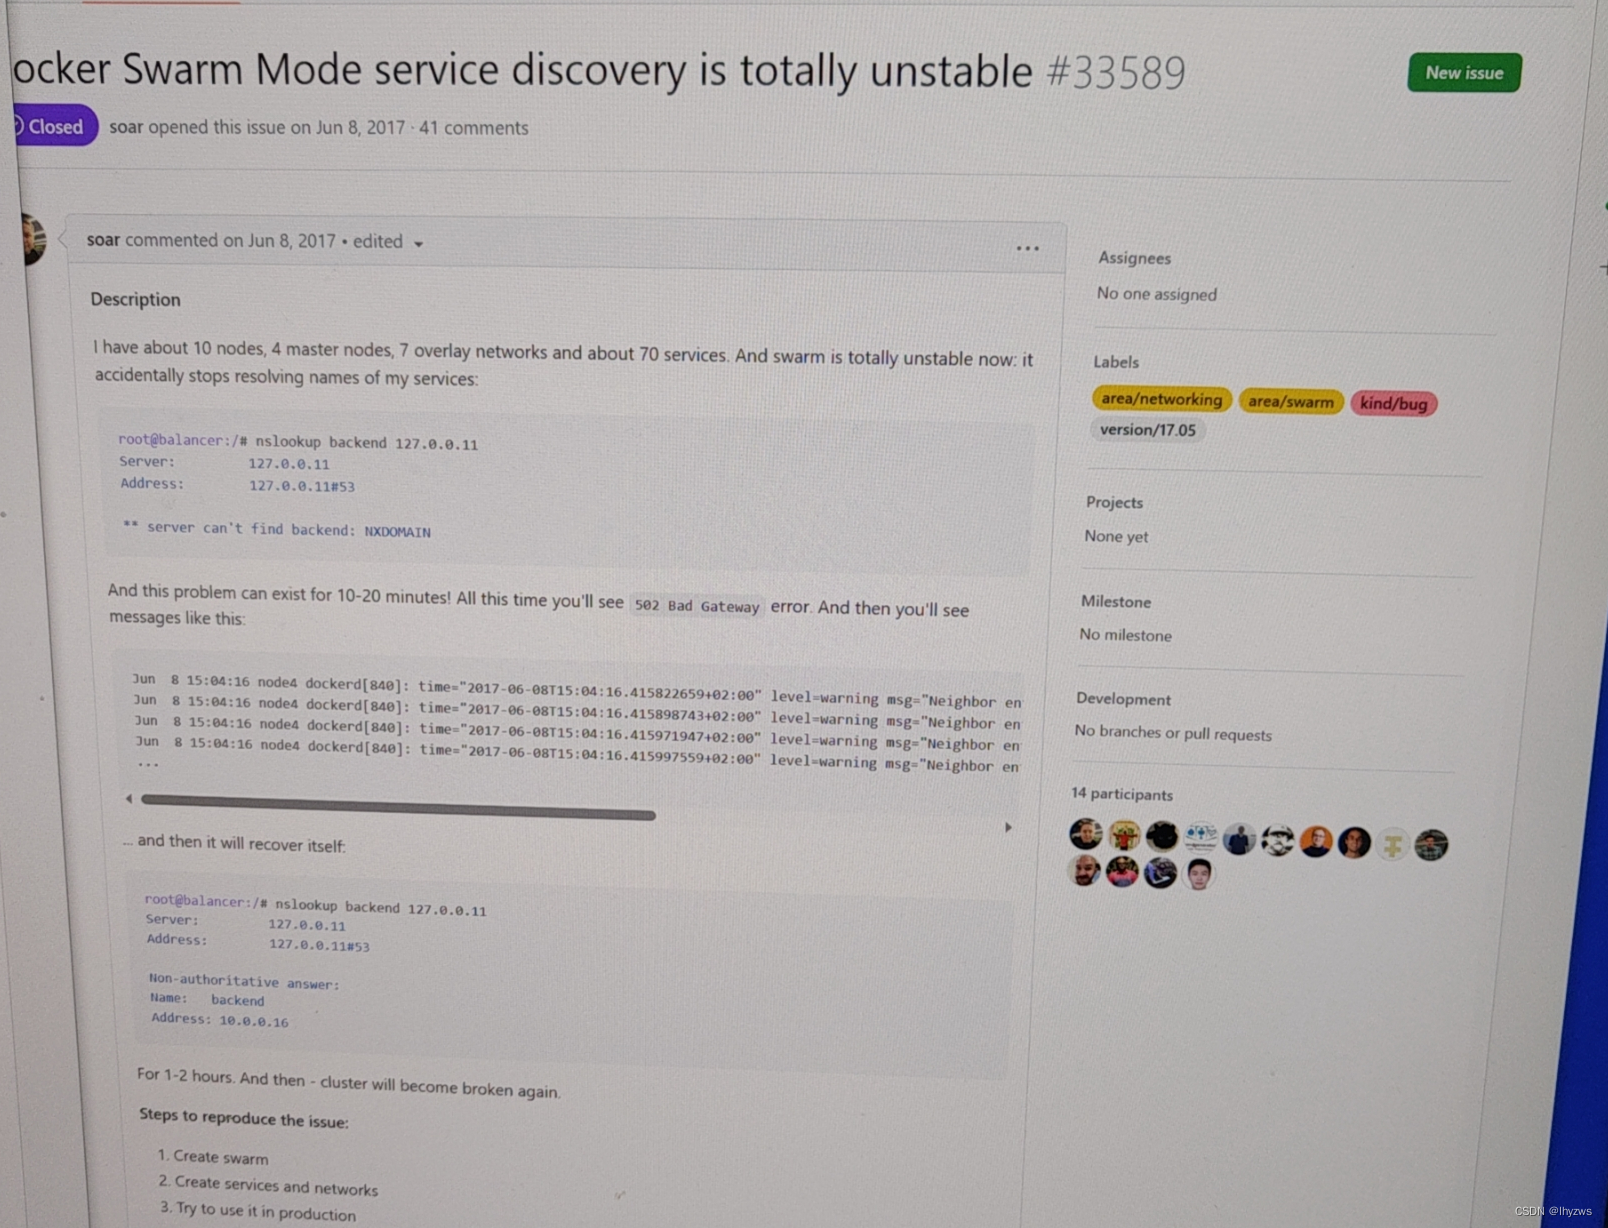The height and width of the screenshot is (1228, 1608).
Task: Click the first avatar in second participants row
Action: [1084, 871]
